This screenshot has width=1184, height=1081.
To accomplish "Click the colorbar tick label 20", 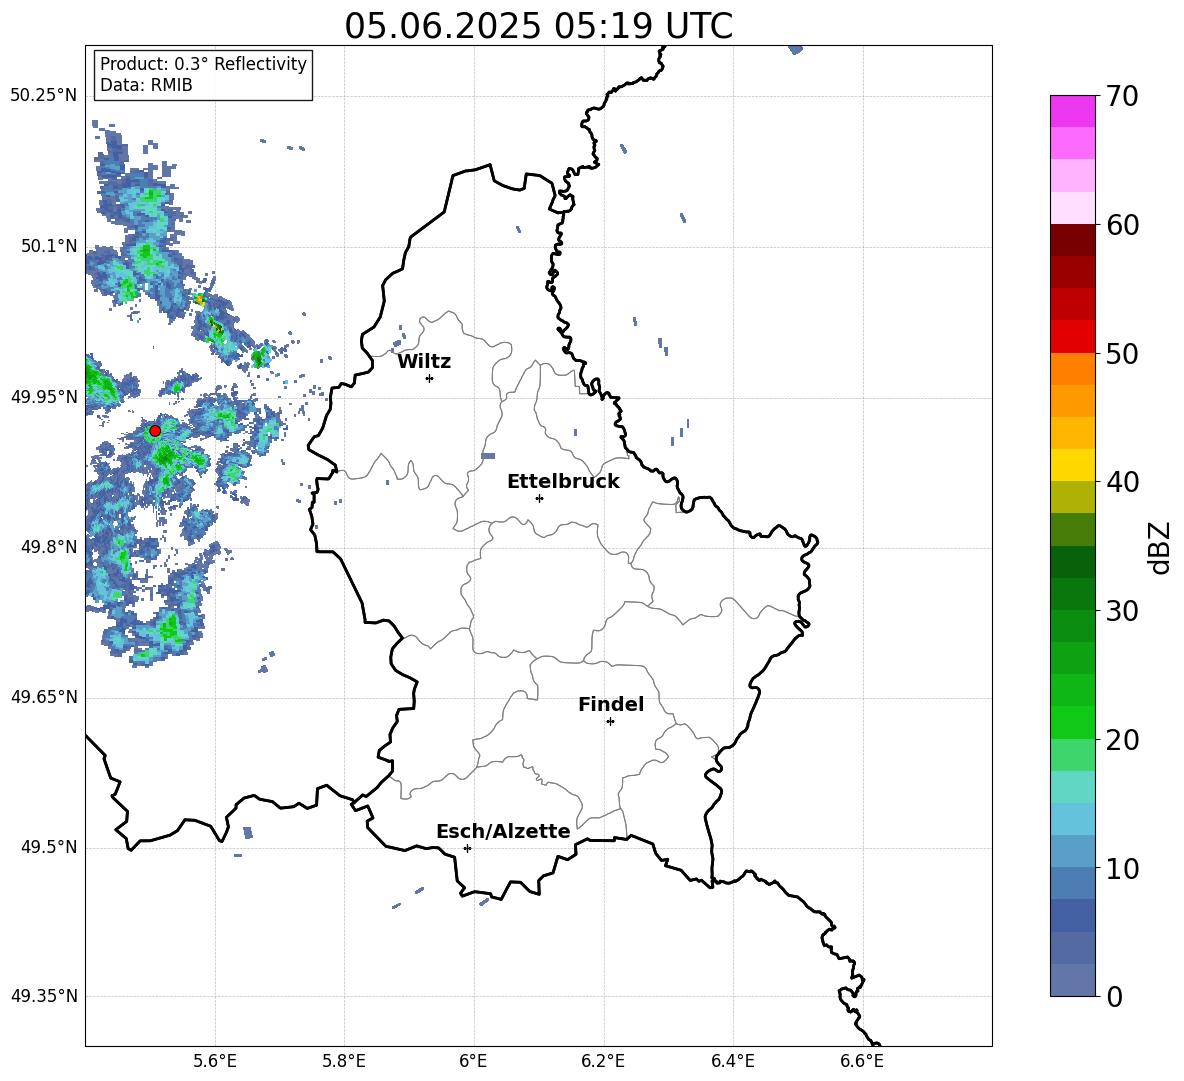I will tap(1121, 740).
